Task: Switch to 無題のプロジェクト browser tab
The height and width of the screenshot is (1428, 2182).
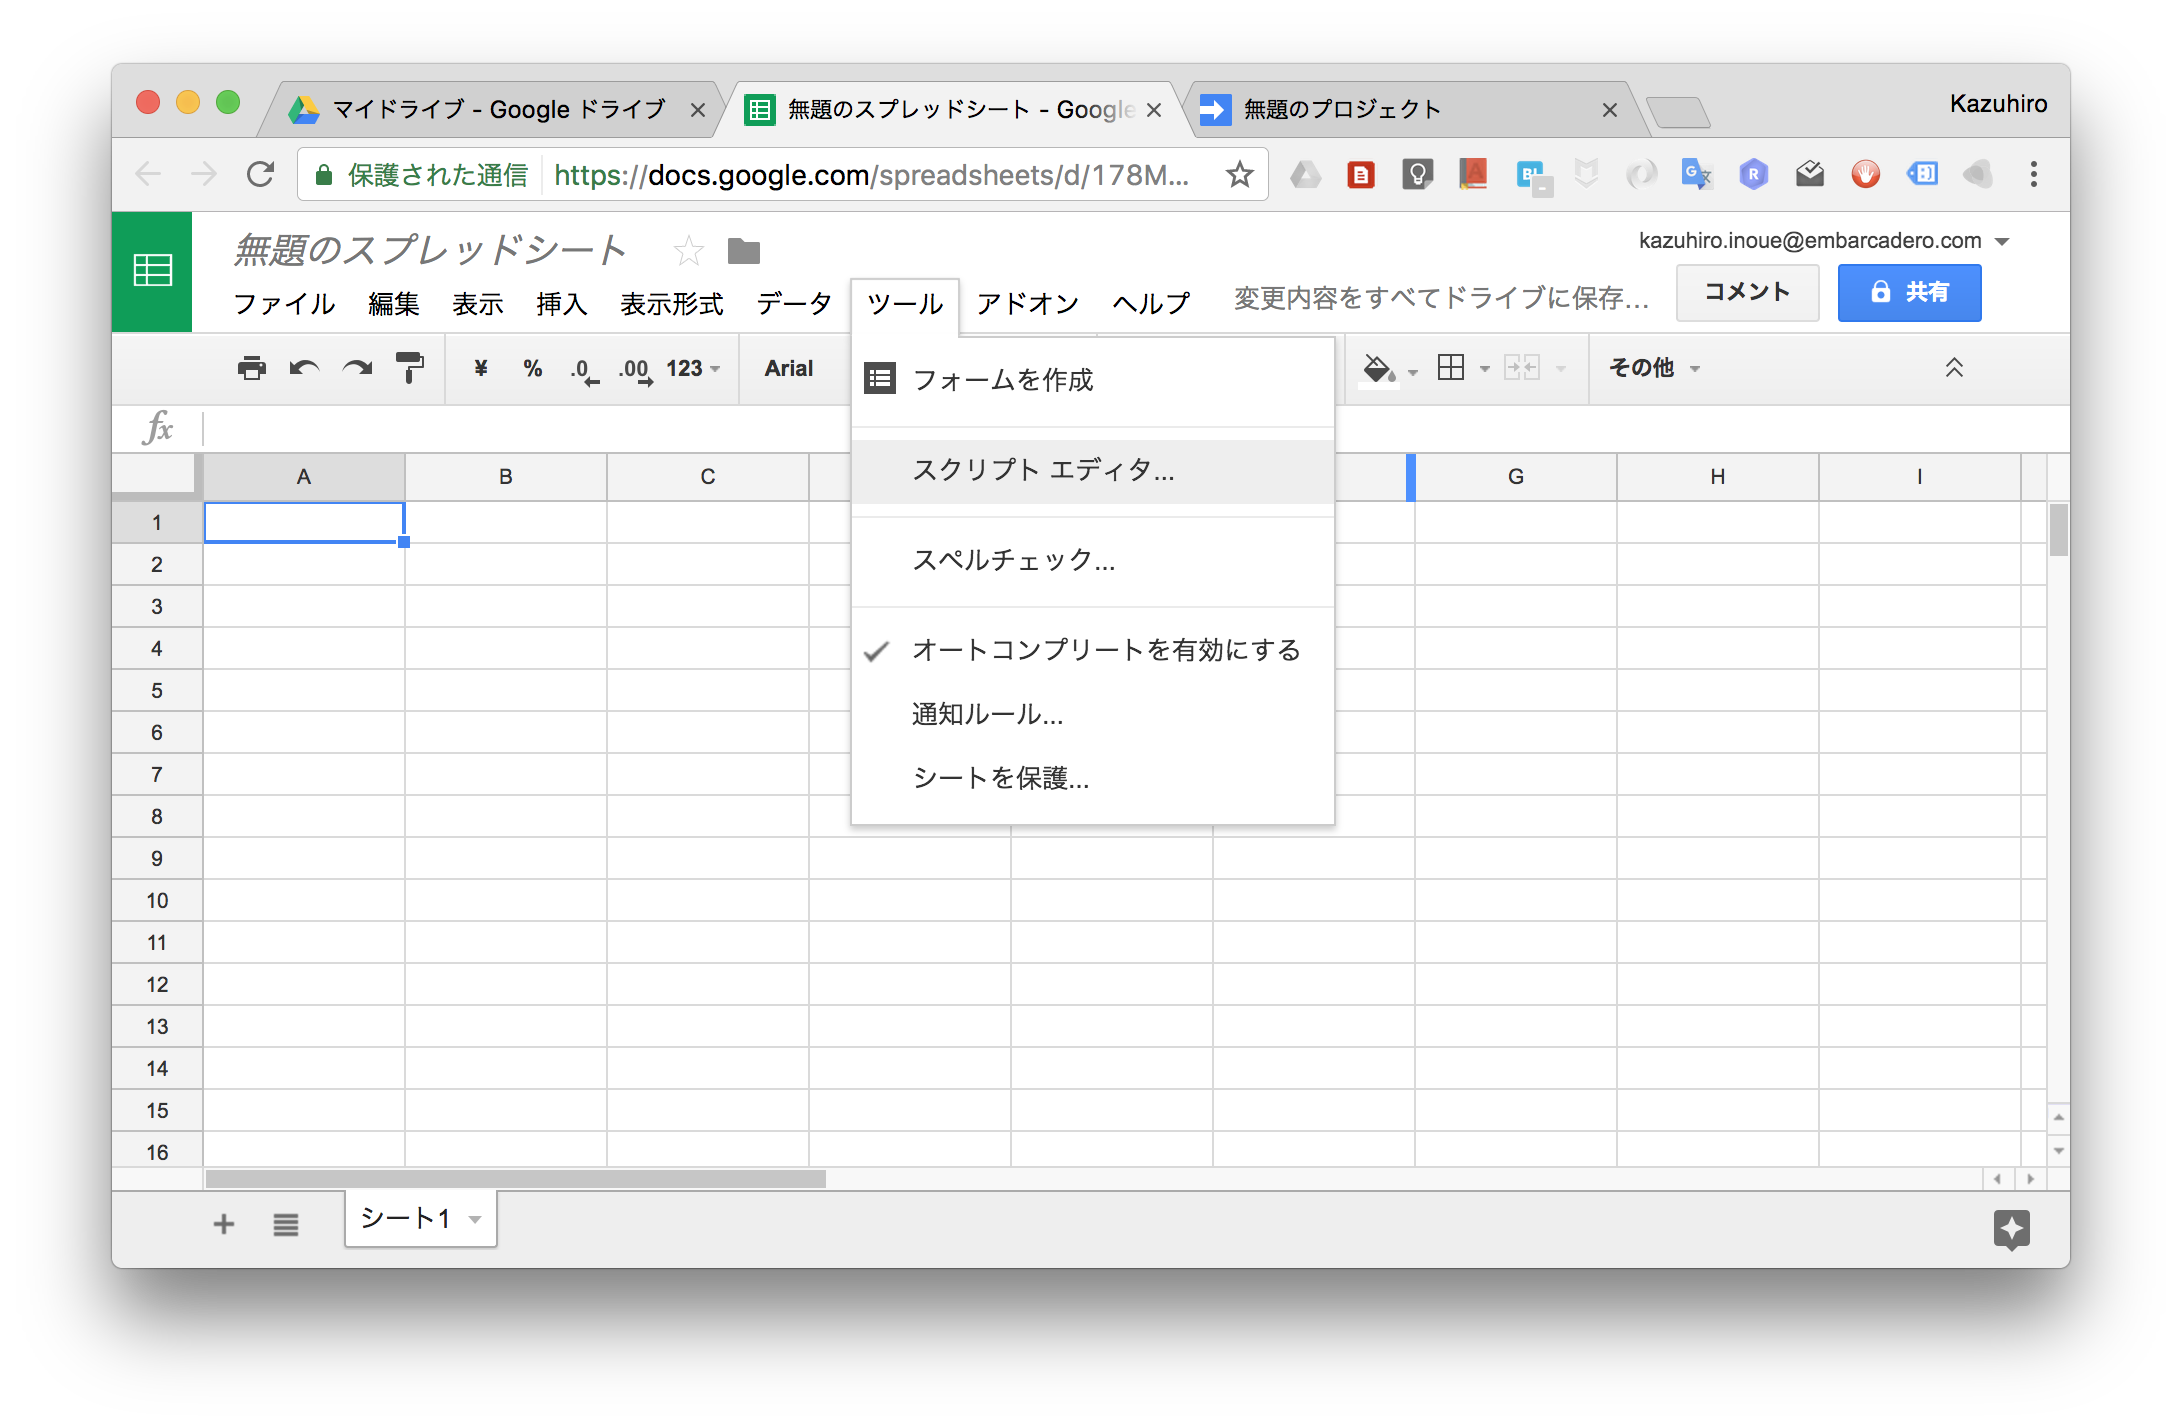Action: click(x=1413, y=109)
